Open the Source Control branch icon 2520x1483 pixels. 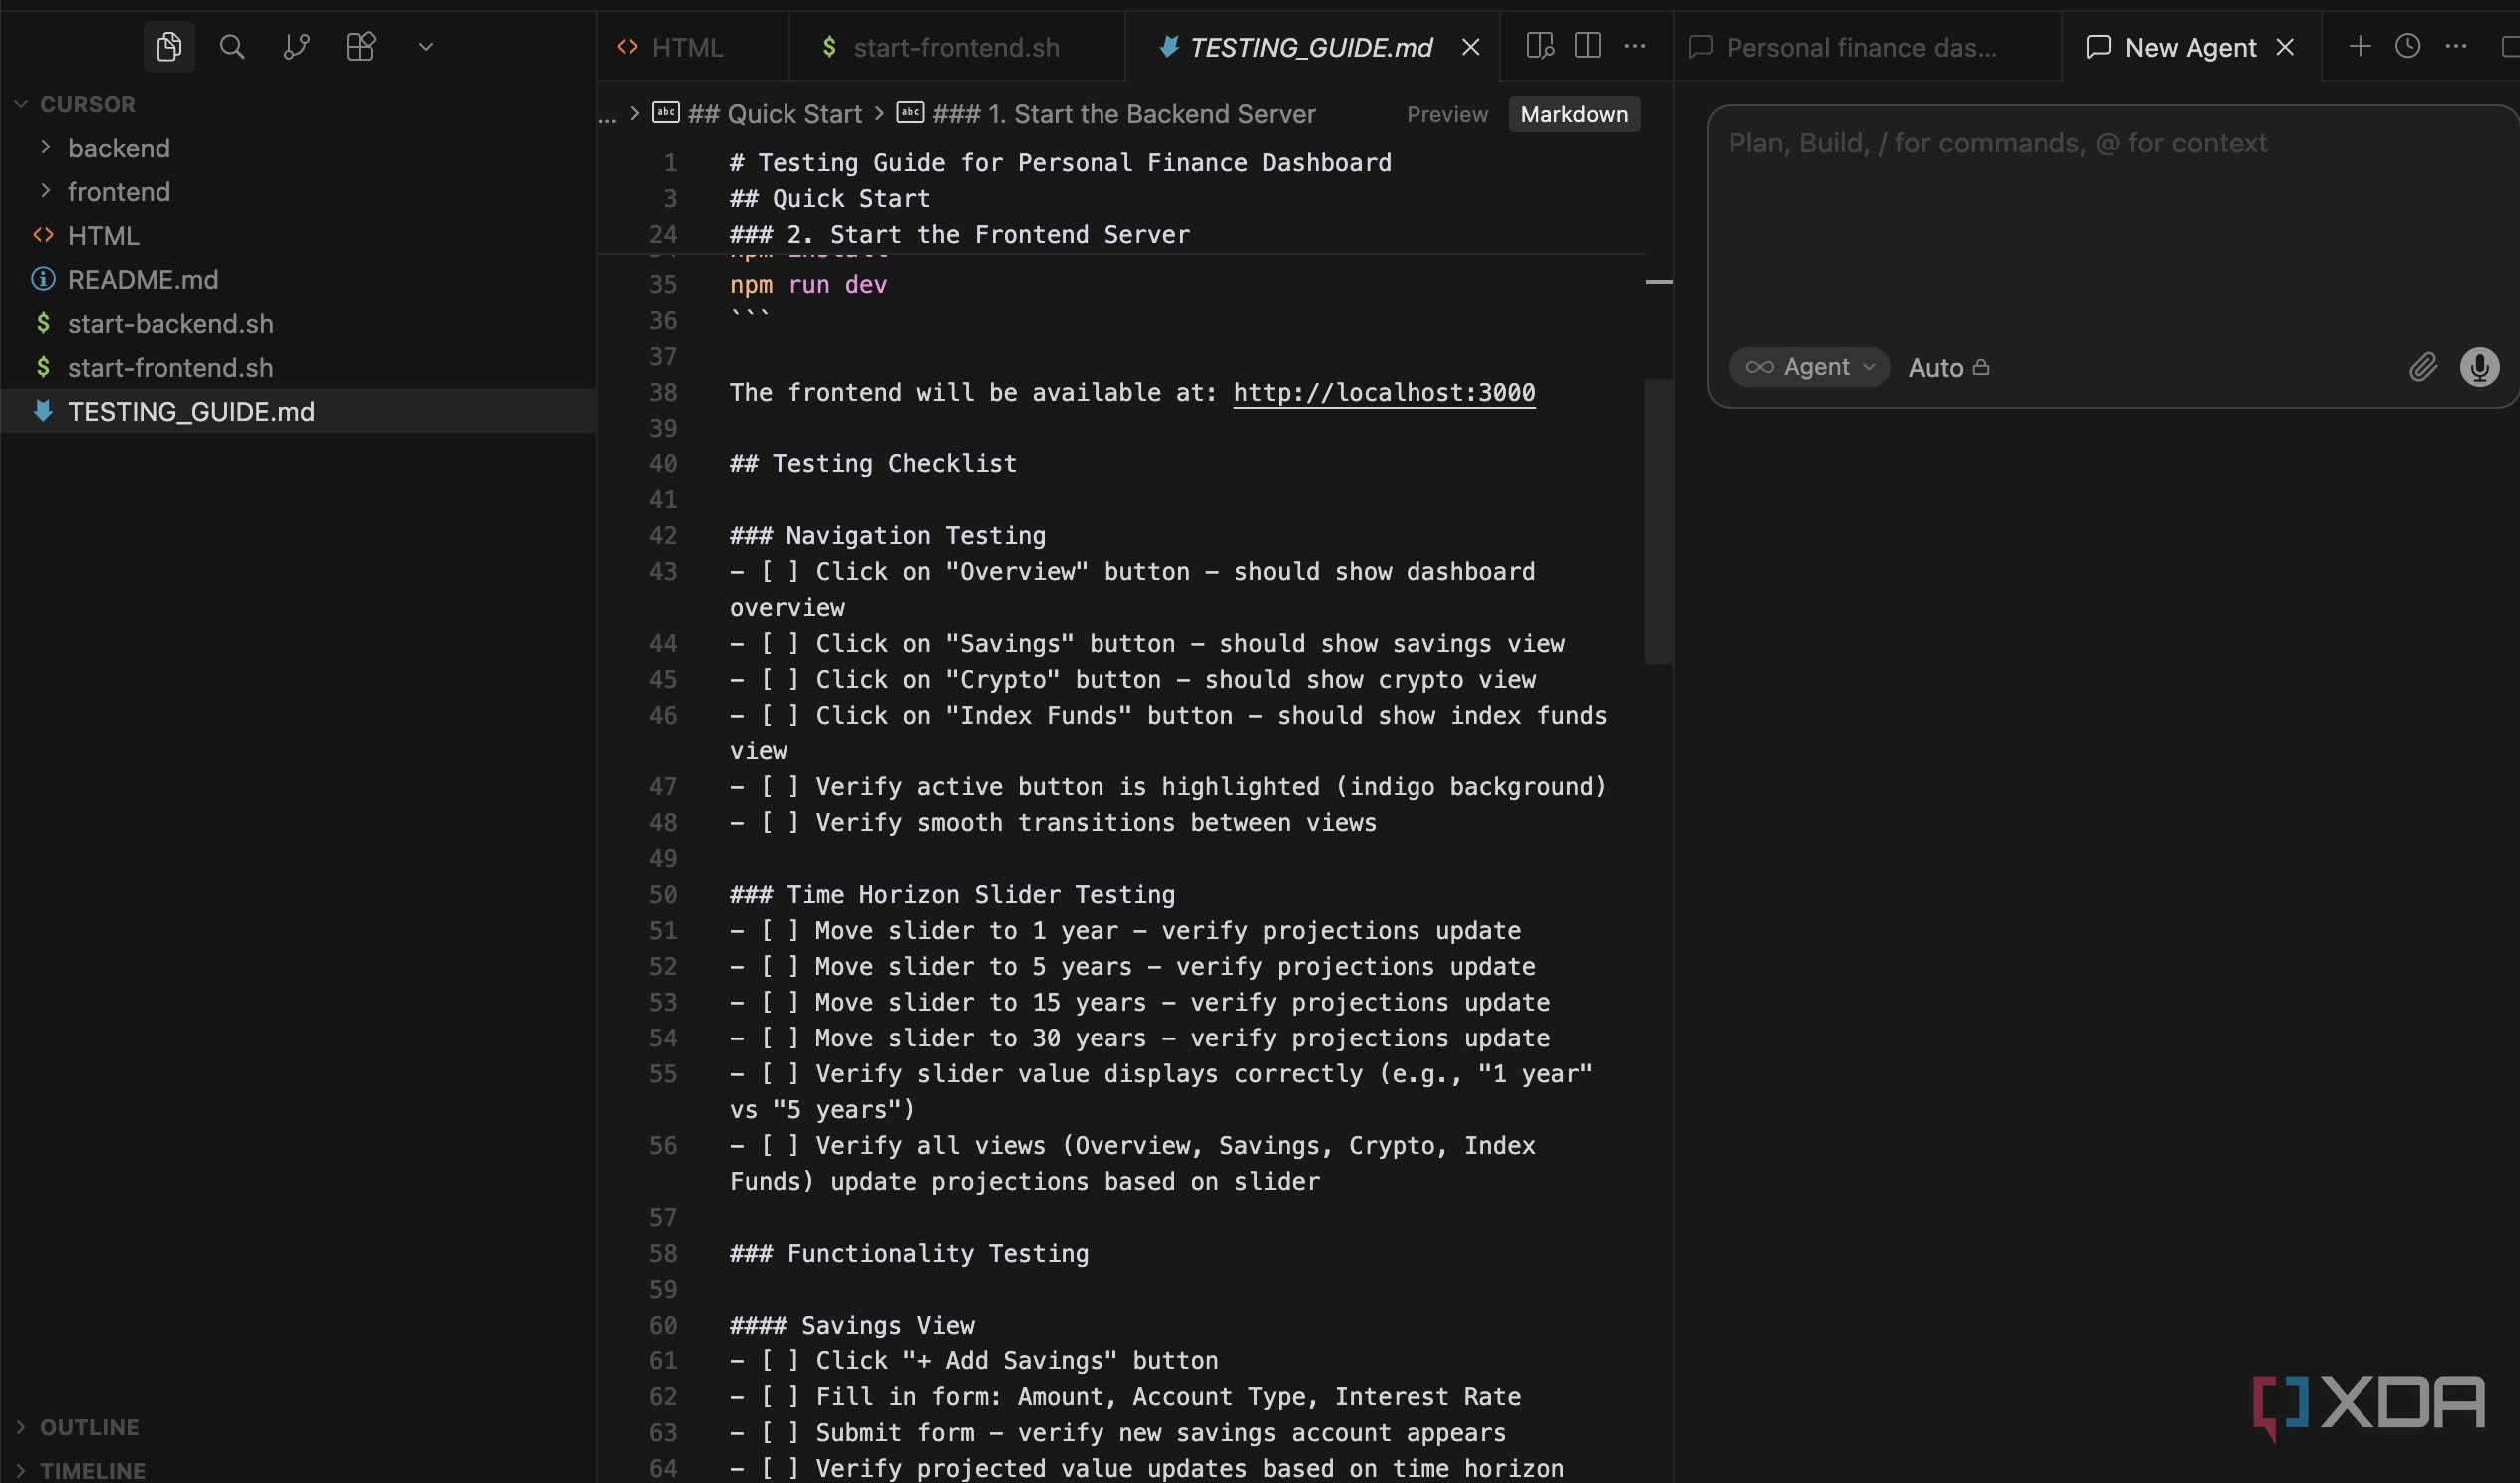pyautogui.click(x=296, y=46)
